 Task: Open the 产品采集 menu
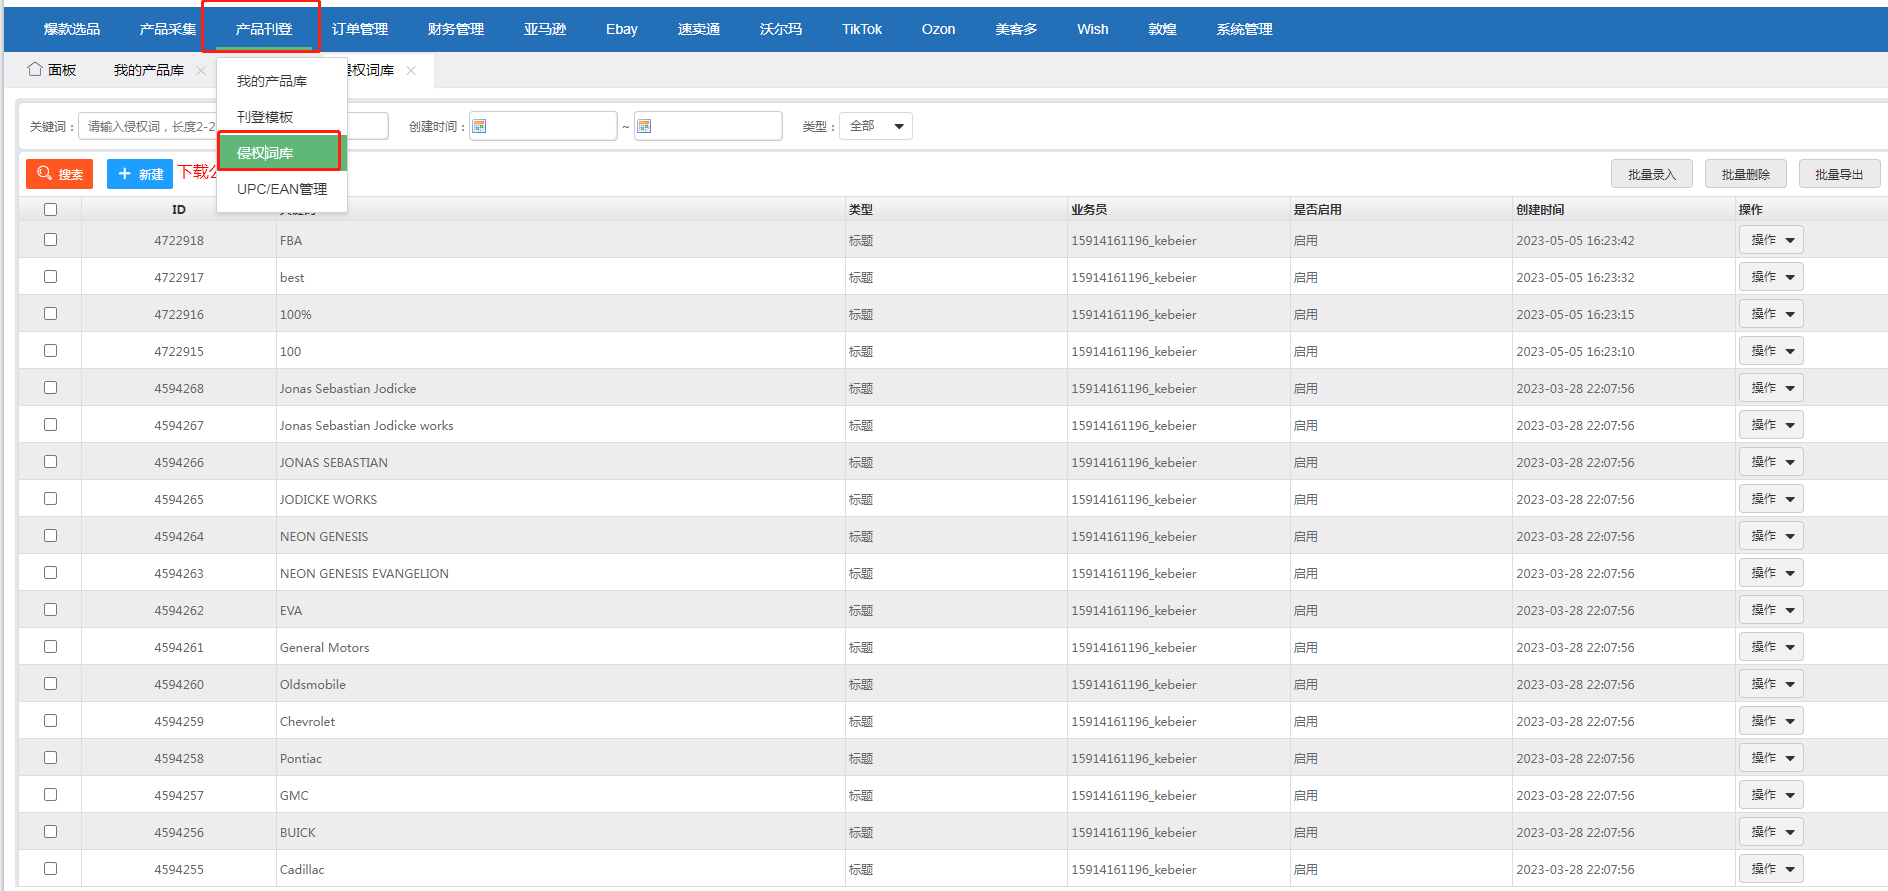pos(168,29)
